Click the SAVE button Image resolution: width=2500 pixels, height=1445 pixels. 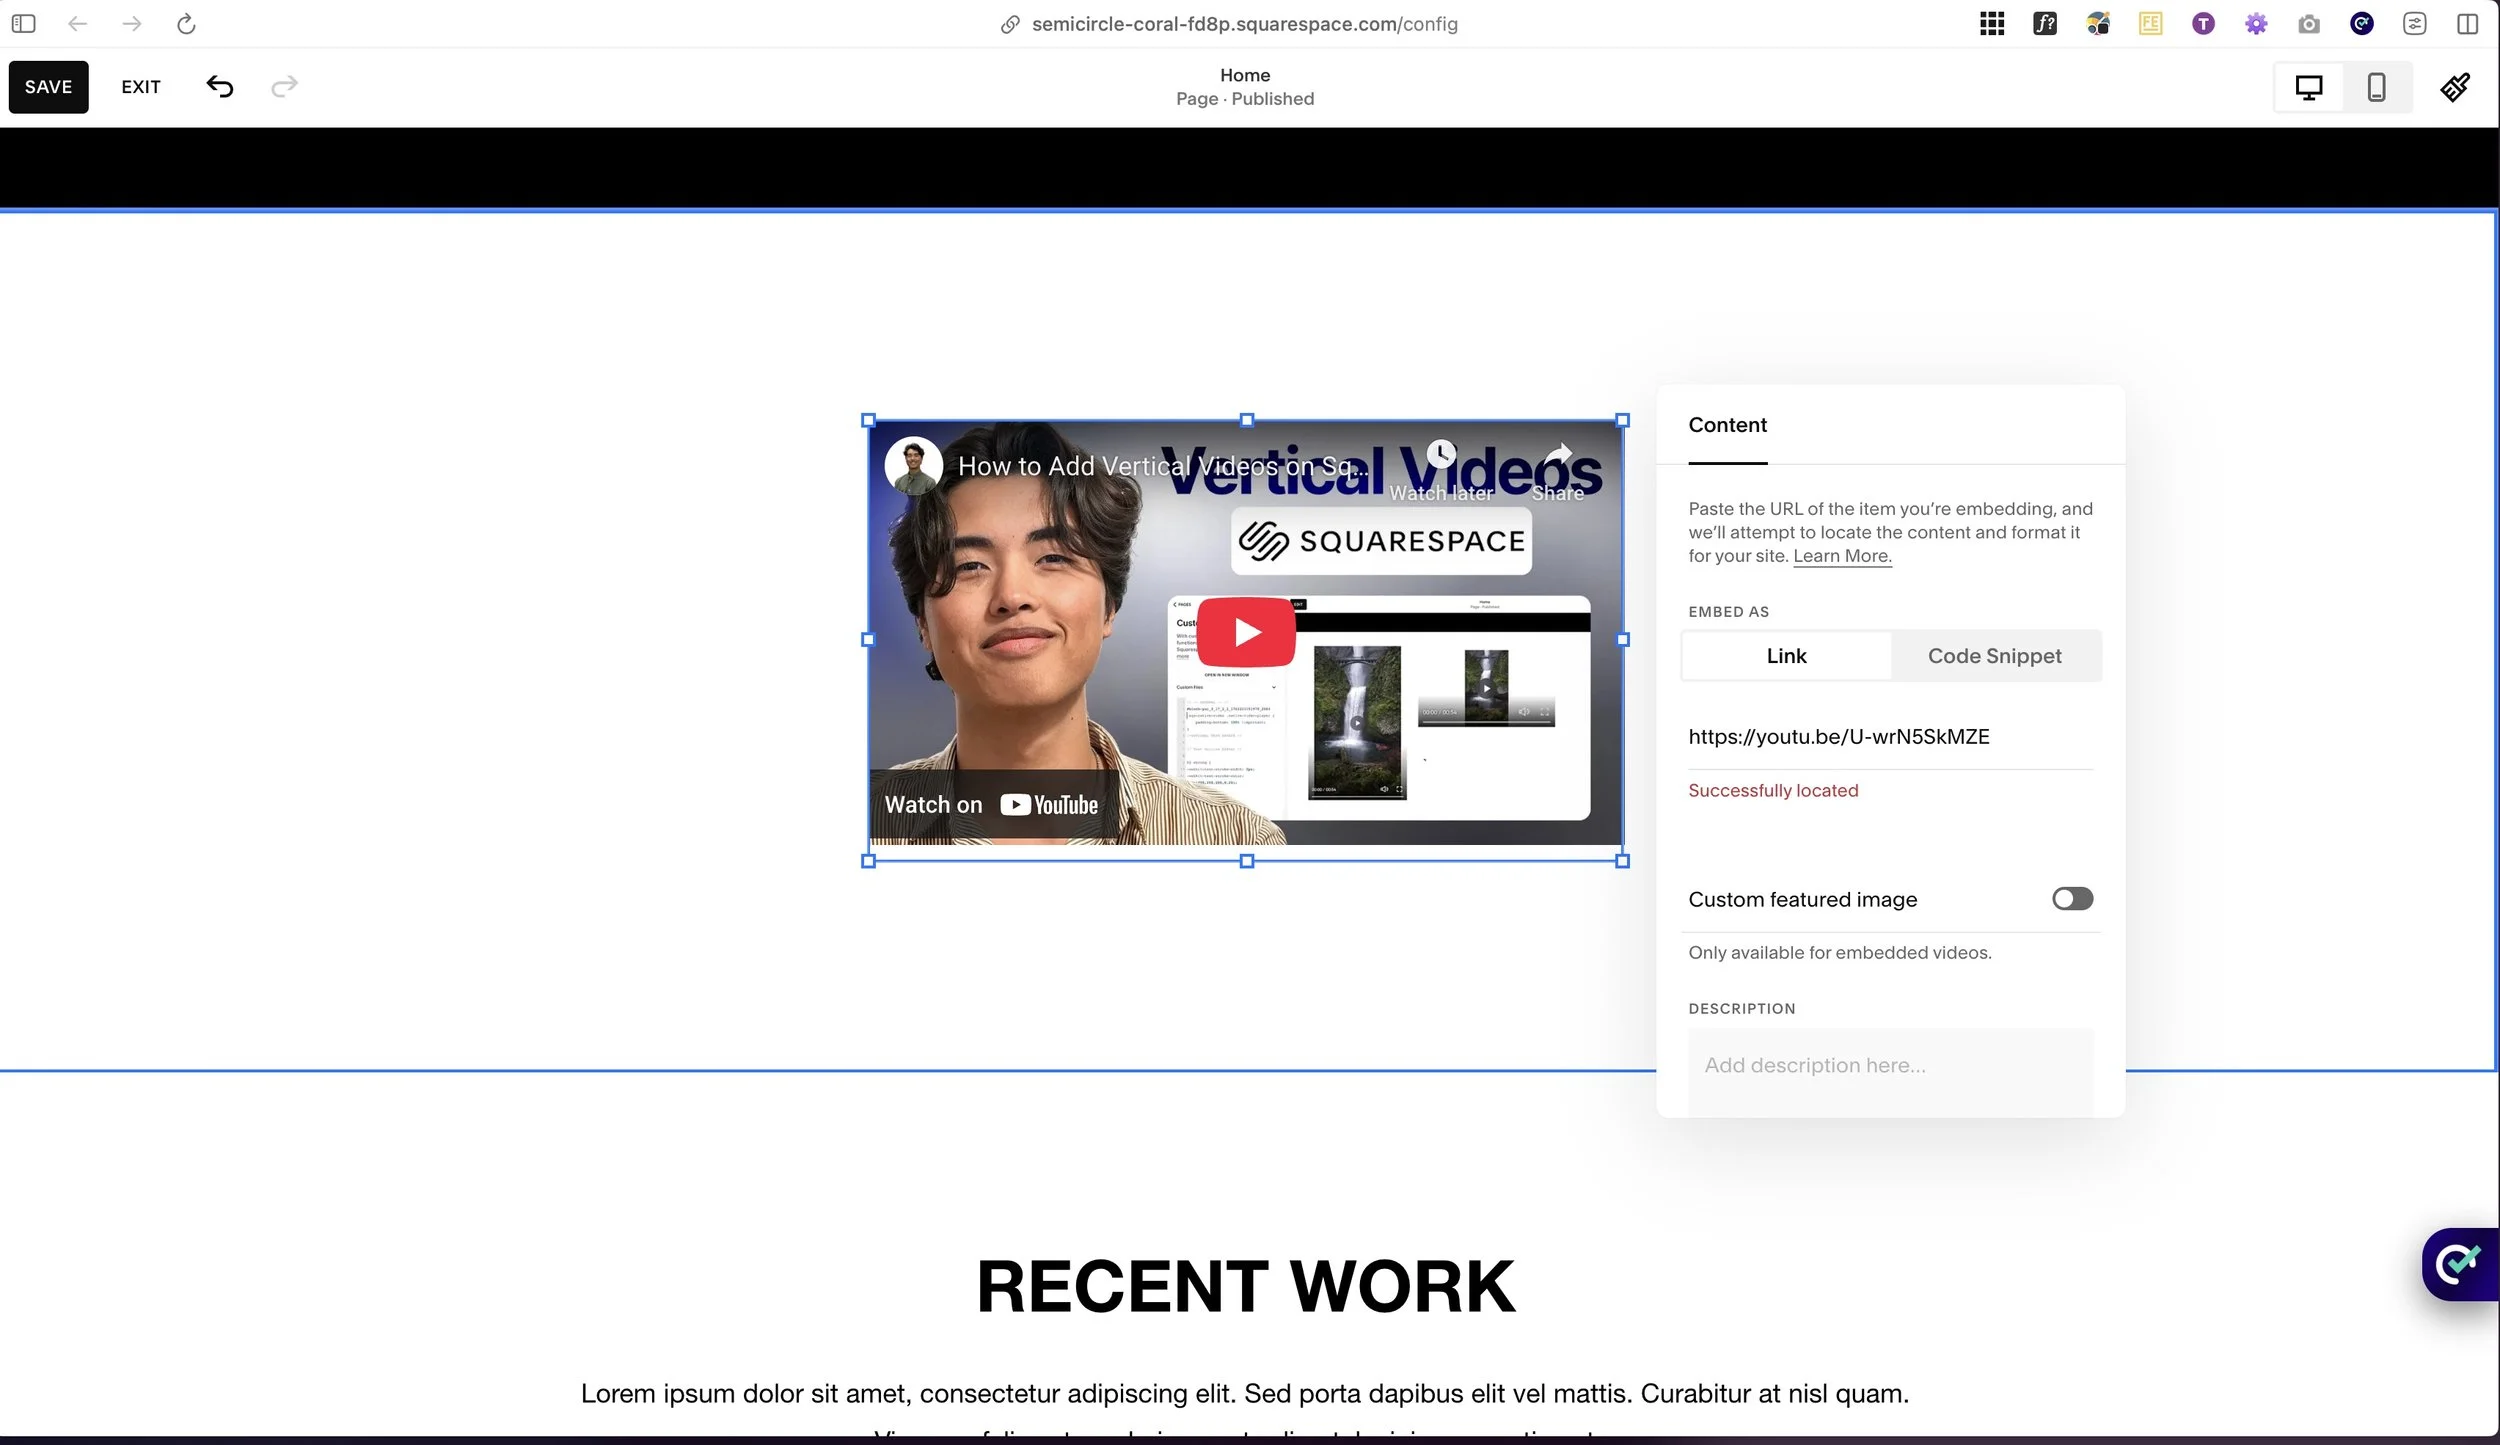pos(48,86)
